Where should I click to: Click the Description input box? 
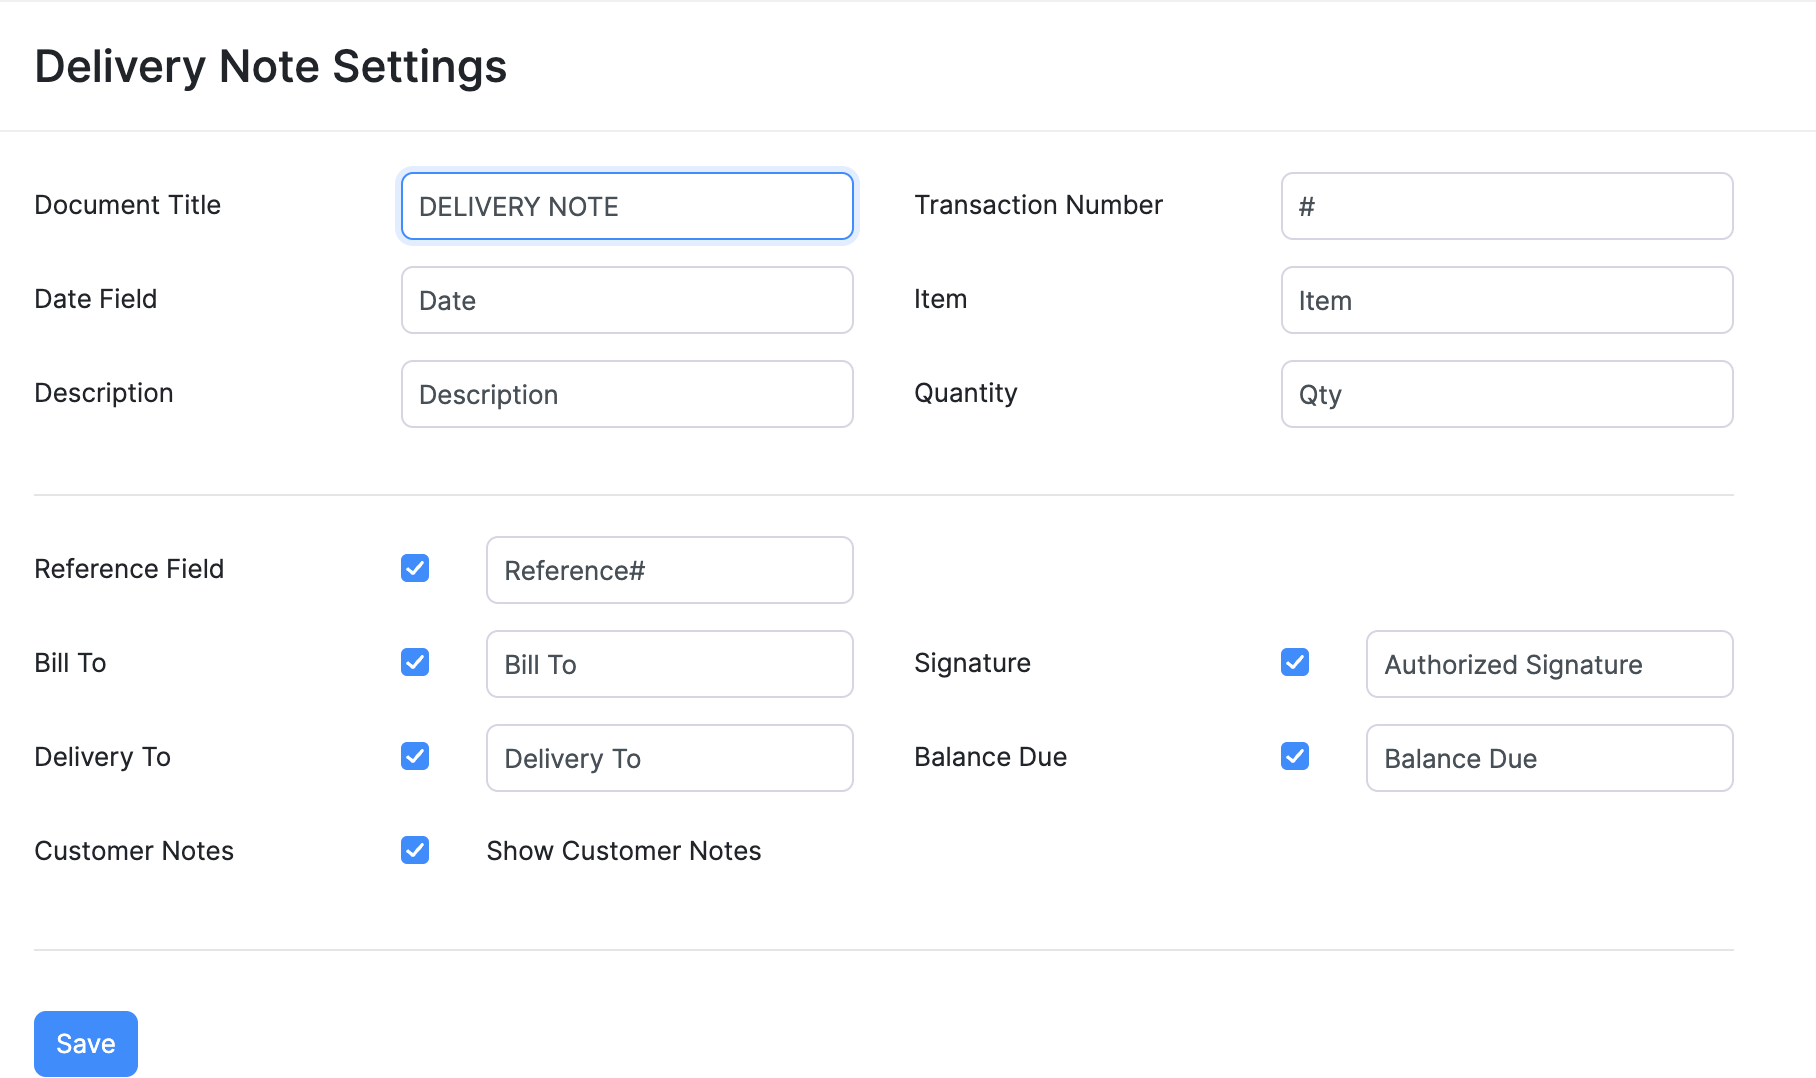pyautogui.click(x=626, y=394)
